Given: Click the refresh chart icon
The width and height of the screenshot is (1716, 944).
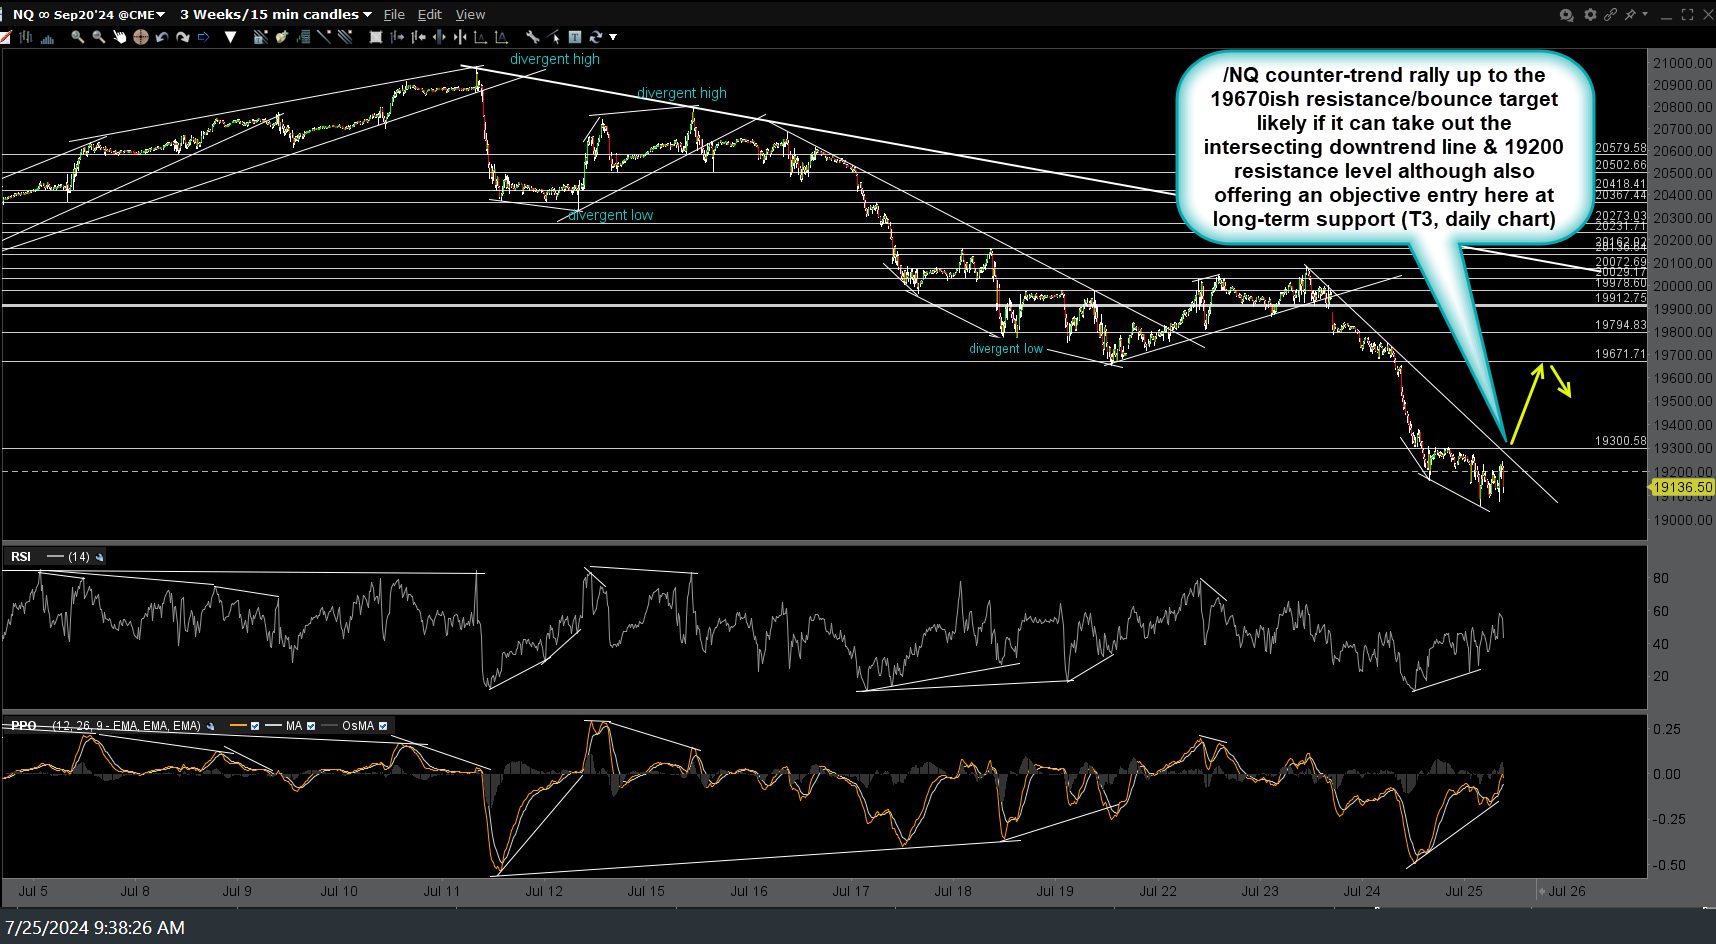Looking at the screenshot, I should pyautogui.click(x=596, y=37).
